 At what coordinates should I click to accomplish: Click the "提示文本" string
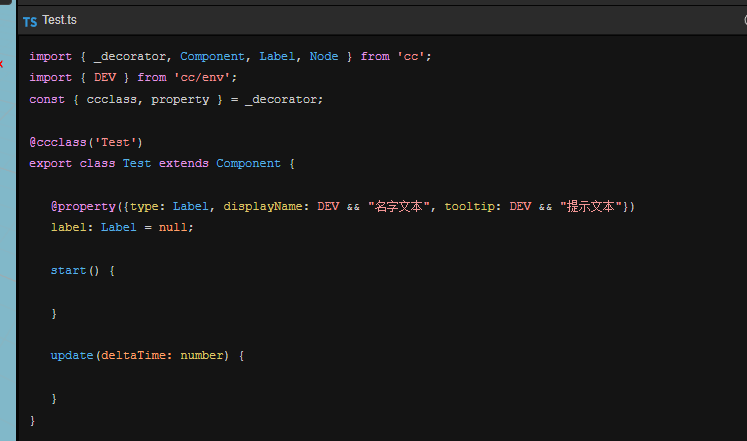pos(592,206)
